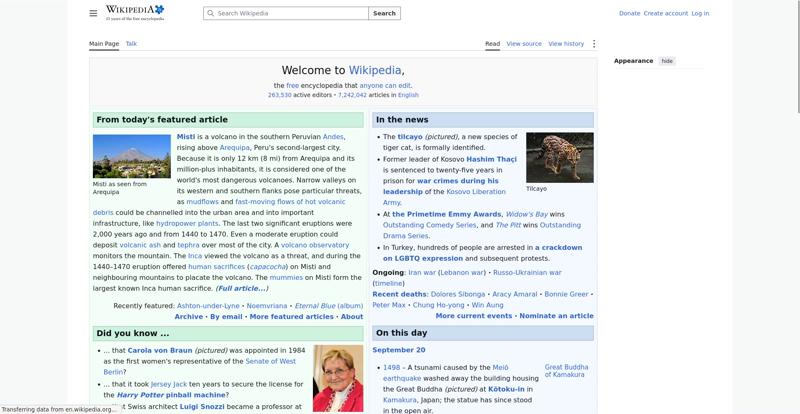Open the Outstanding Comedy Series link
The width and height of the screenshot is (800, 414).
pyautogui.click(x=430, y=225)
